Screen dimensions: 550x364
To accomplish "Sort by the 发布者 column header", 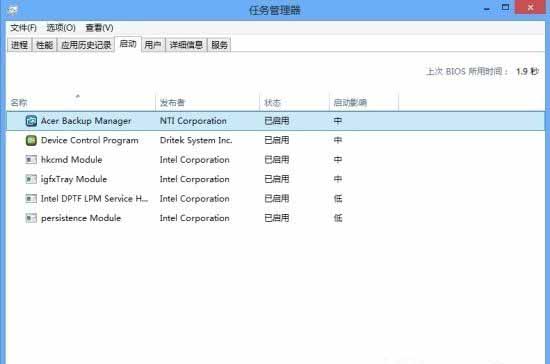I will point(207,103).
